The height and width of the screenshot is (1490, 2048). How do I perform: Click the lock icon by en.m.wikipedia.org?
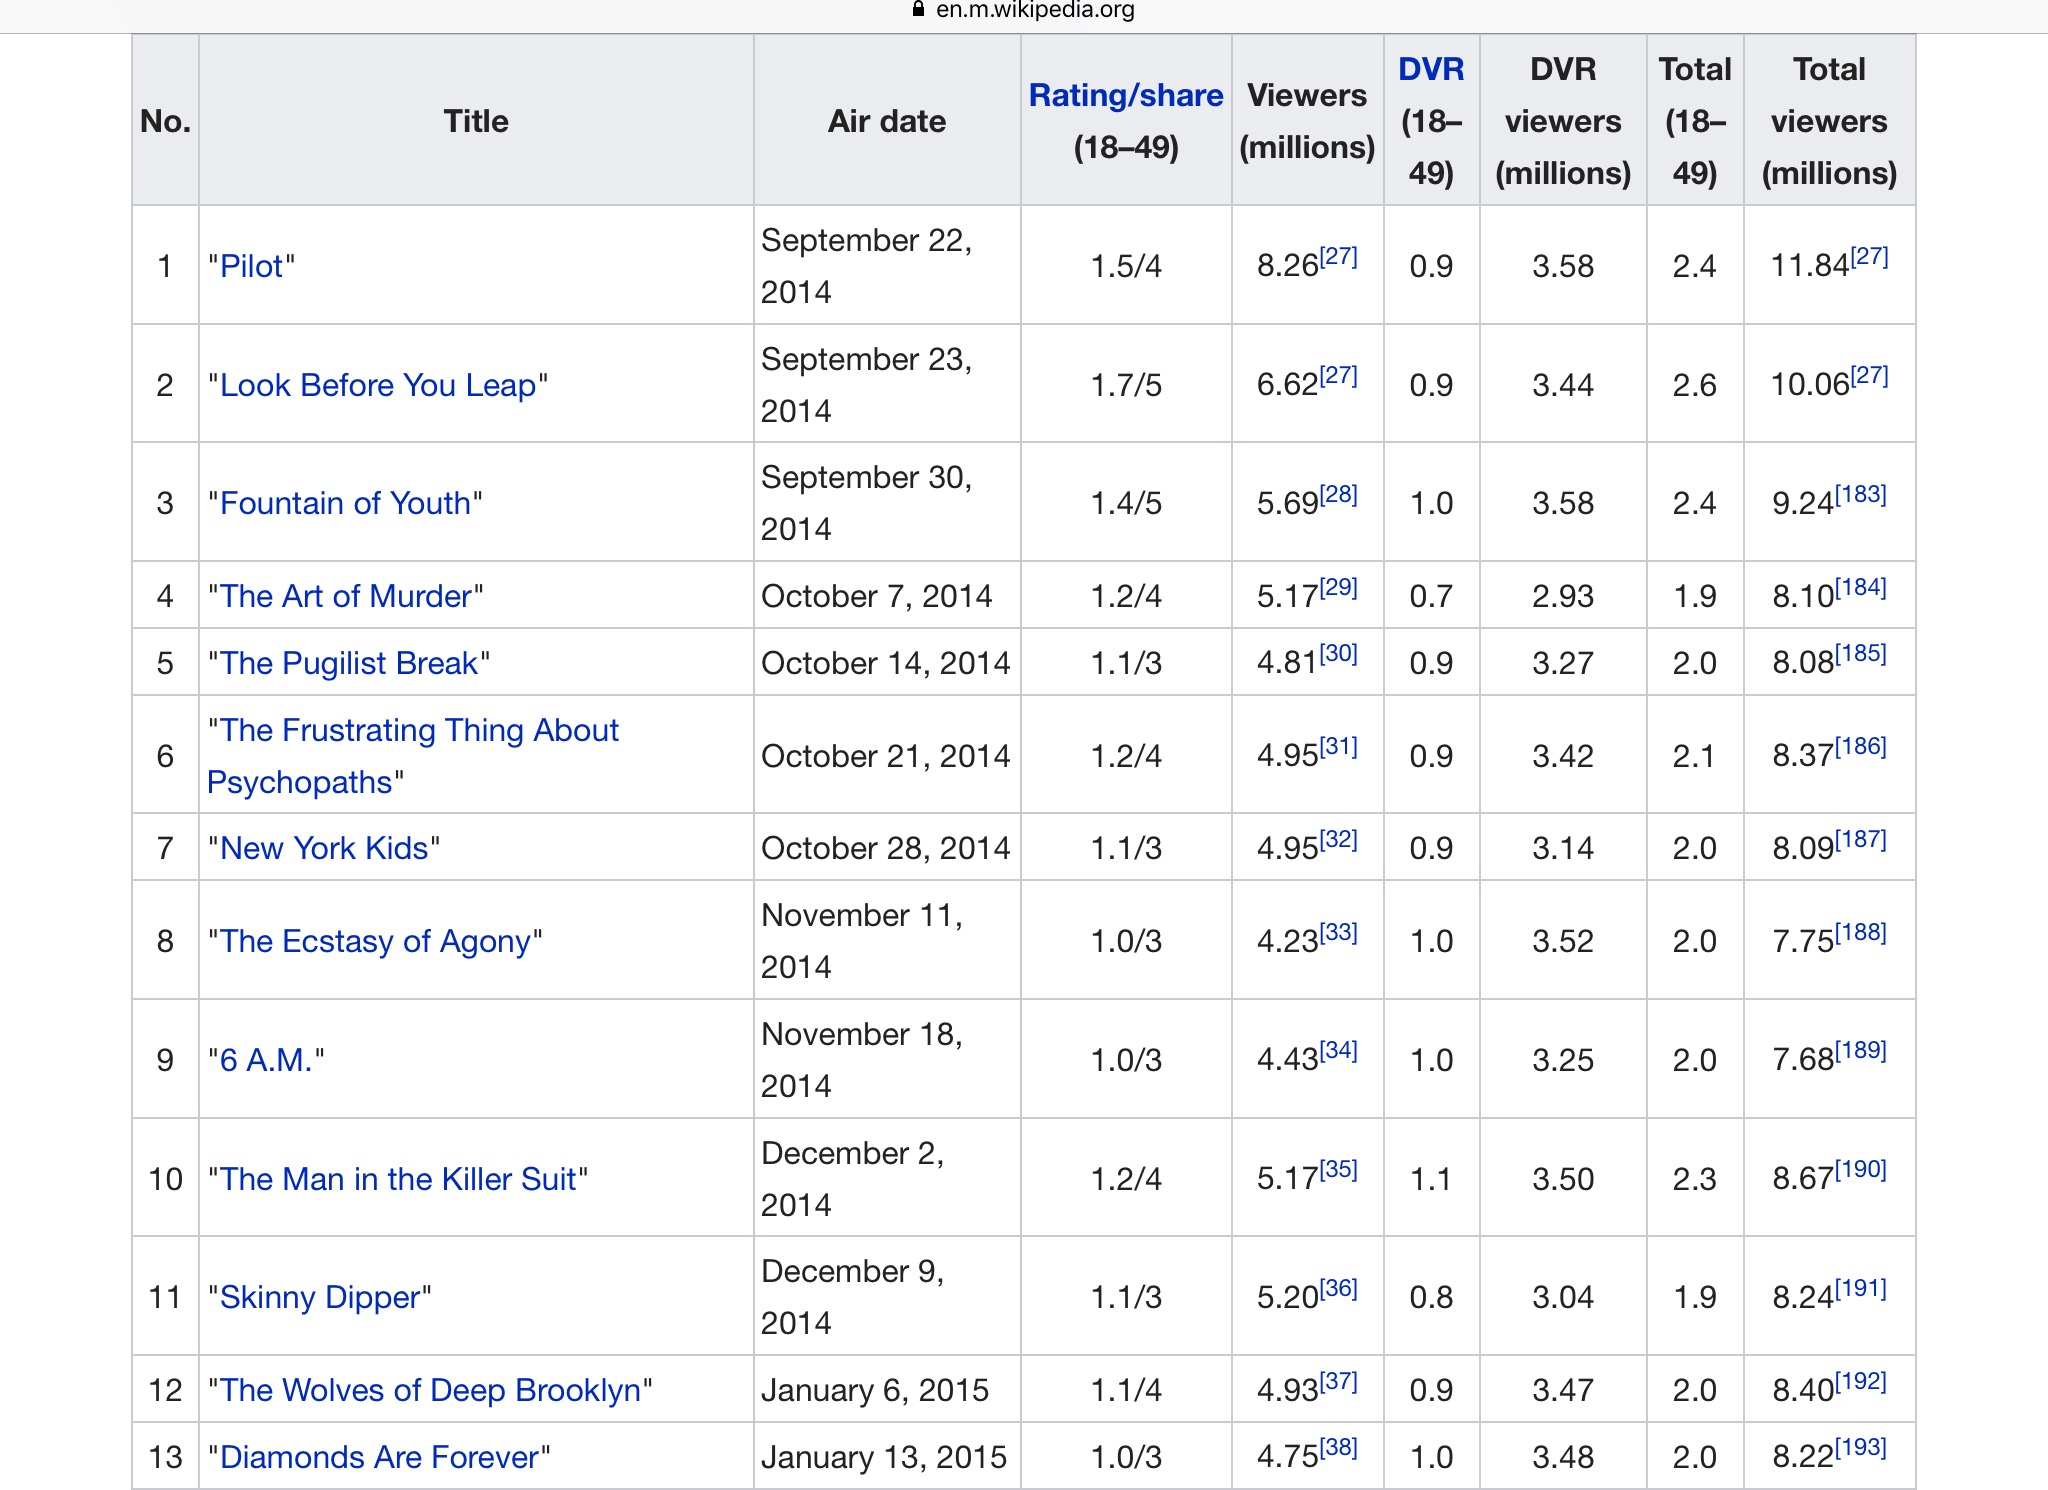pyautogui.click(x=918, y=10)
